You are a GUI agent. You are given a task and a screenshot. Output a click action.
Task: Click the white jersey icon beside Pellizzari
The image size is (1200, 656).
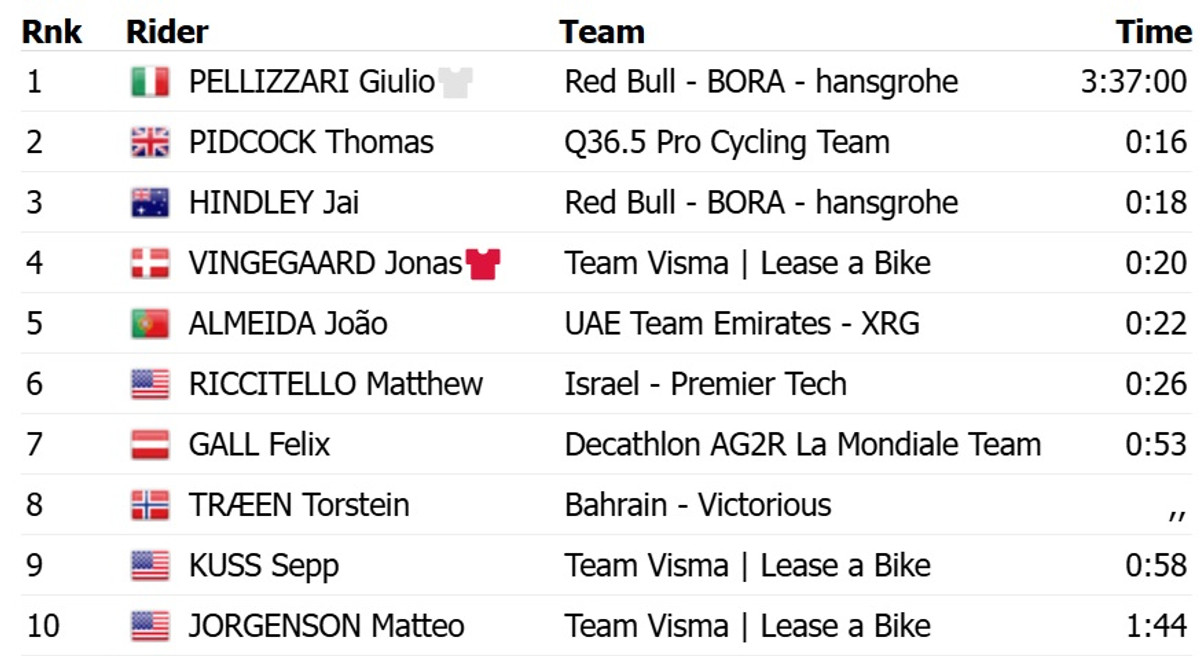(x=455, y=82)
